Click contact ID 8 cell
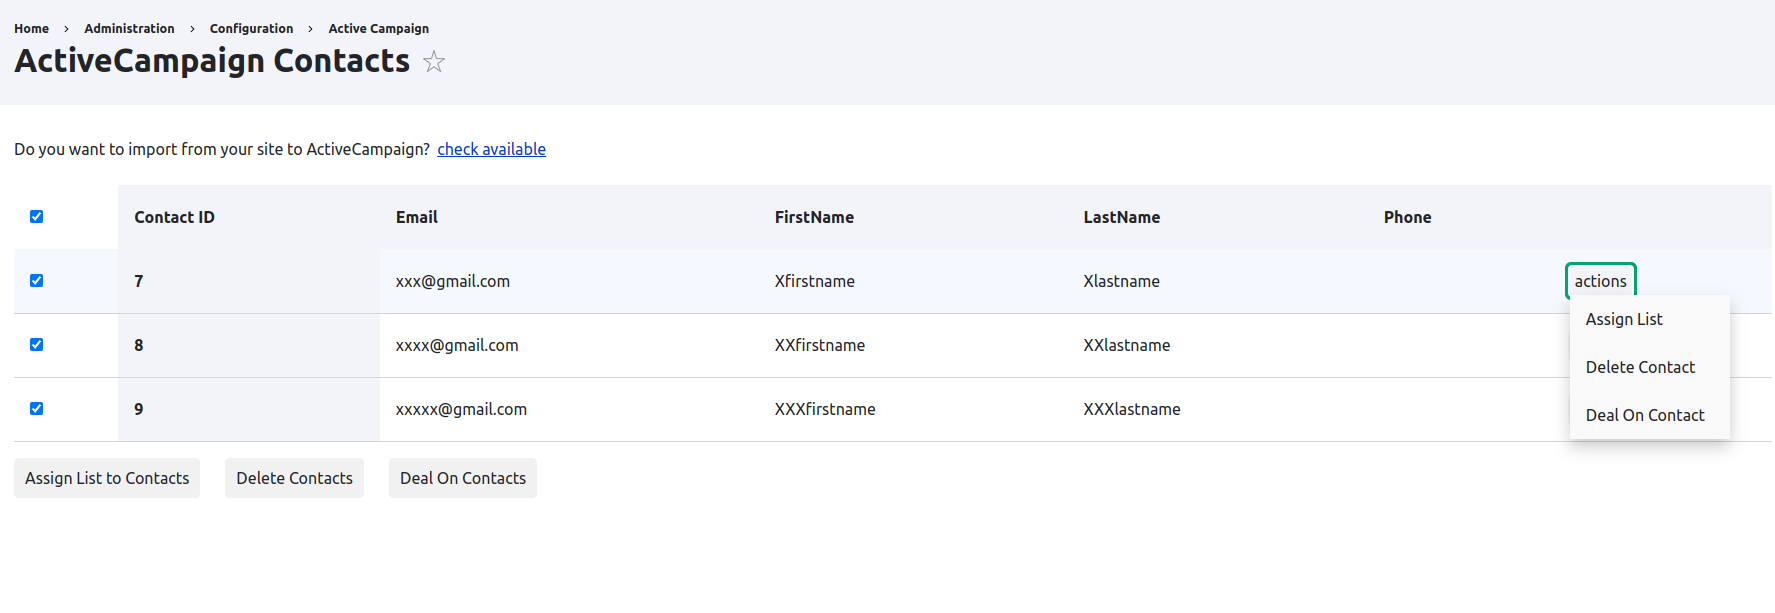The width and height of the screenshot is (1775, 613). pos(249,345)
